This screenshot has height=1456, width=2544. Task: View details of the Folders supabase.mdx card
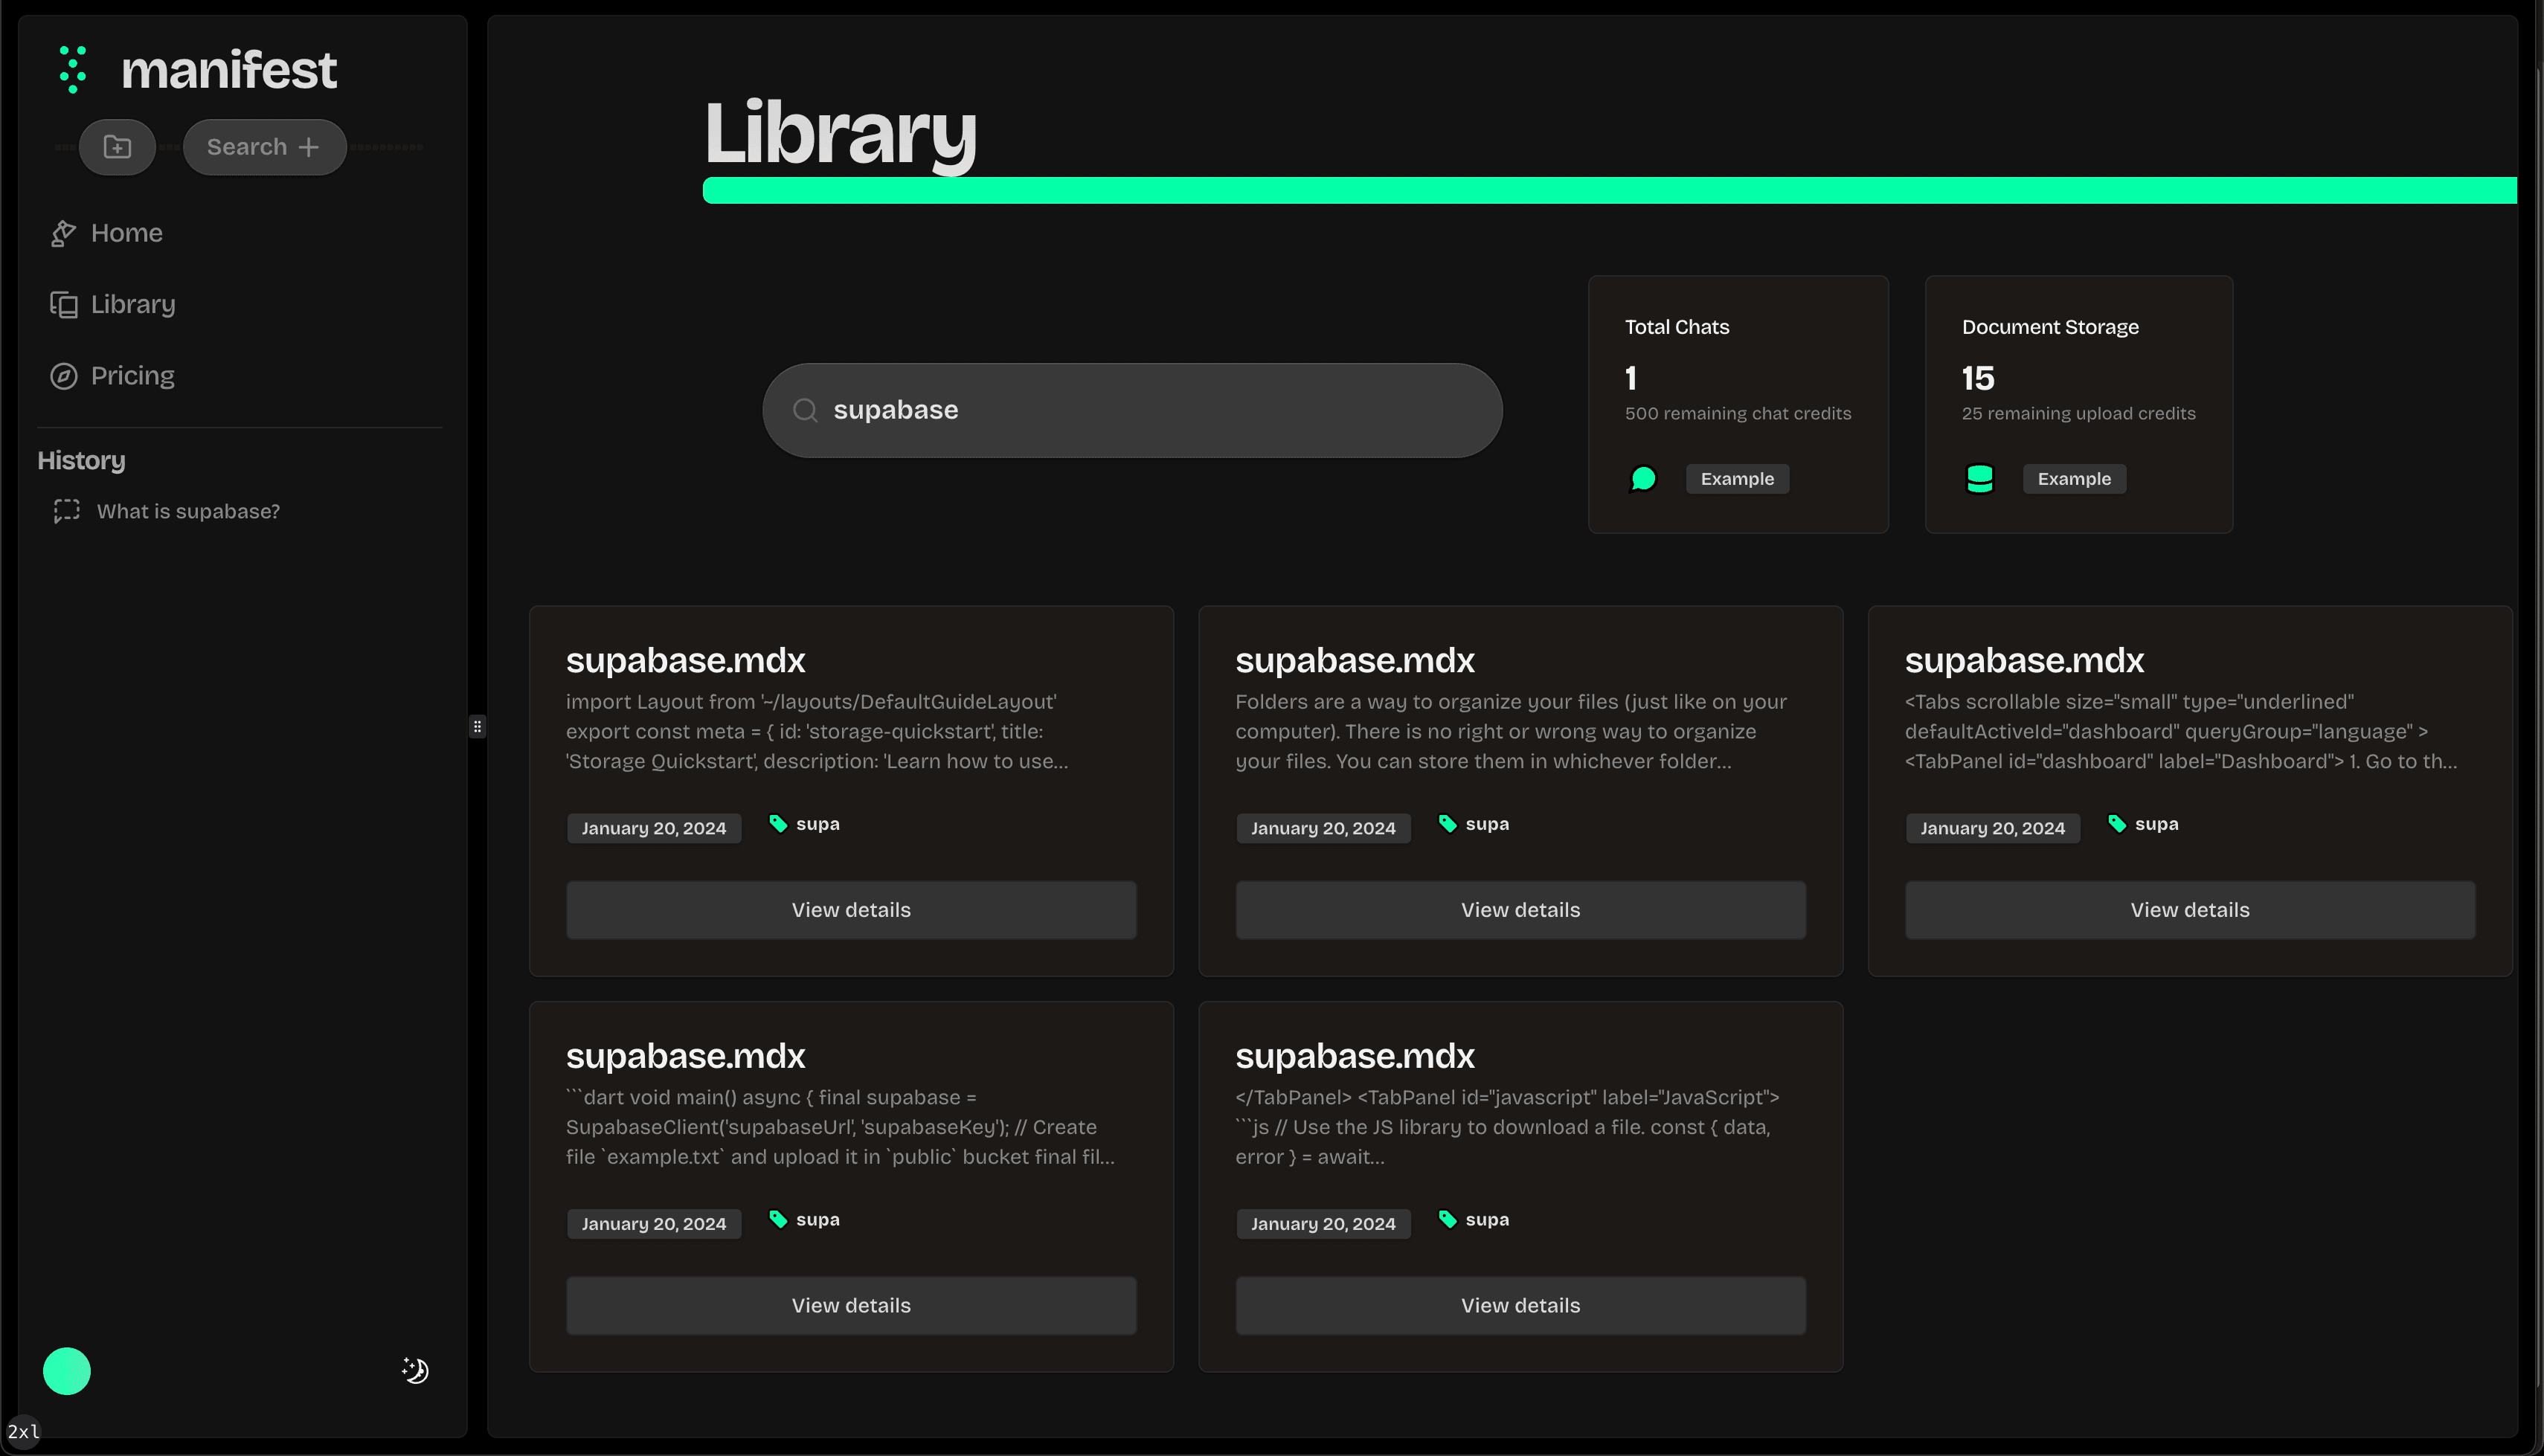pos(1520,910)
